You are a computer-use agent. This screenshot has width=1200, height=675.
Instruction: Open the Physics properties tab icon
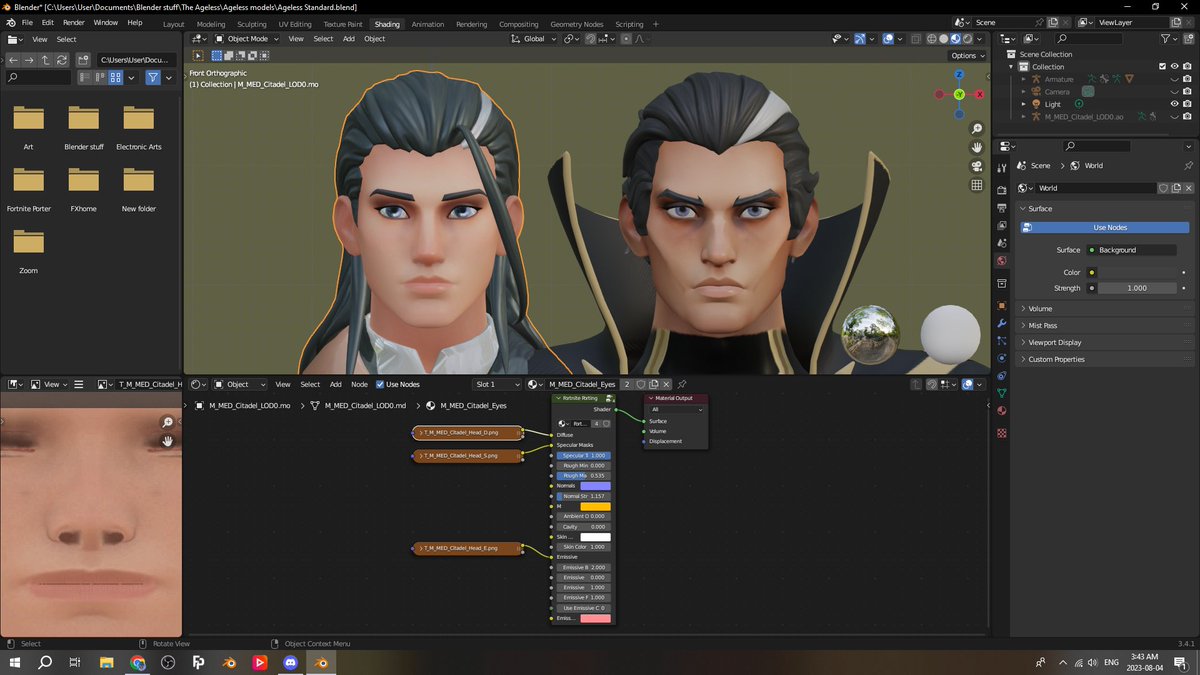pyautogui.click(x=1001, y=357)
